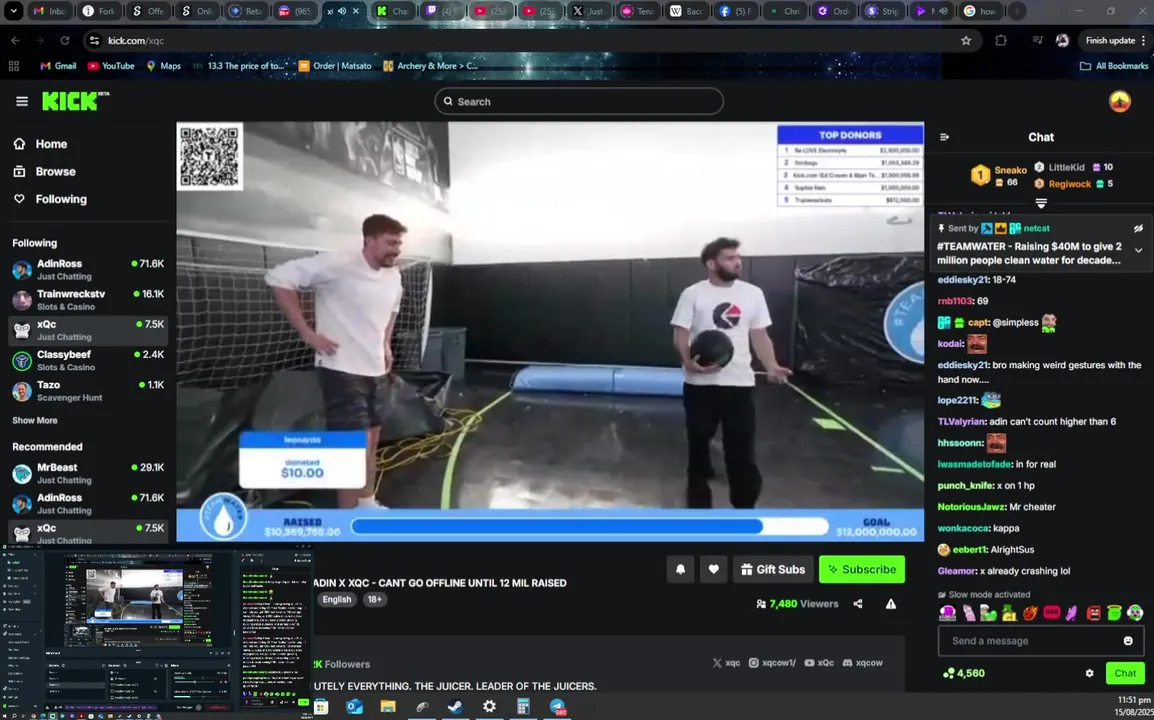The height and width of the screenshot is (720, 1154).
Task: Bookmark page with star icon
Action: pyautogui.click(x=966, y=40)
